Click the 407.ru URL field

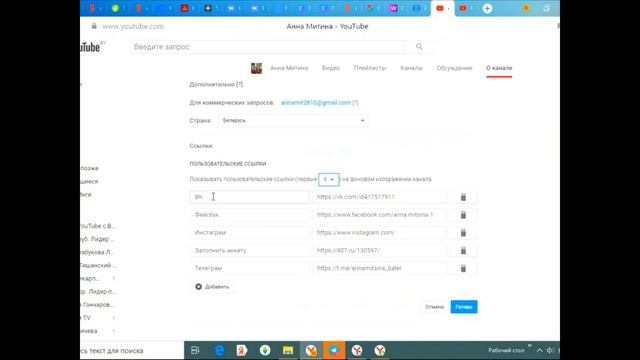(380, 251)
